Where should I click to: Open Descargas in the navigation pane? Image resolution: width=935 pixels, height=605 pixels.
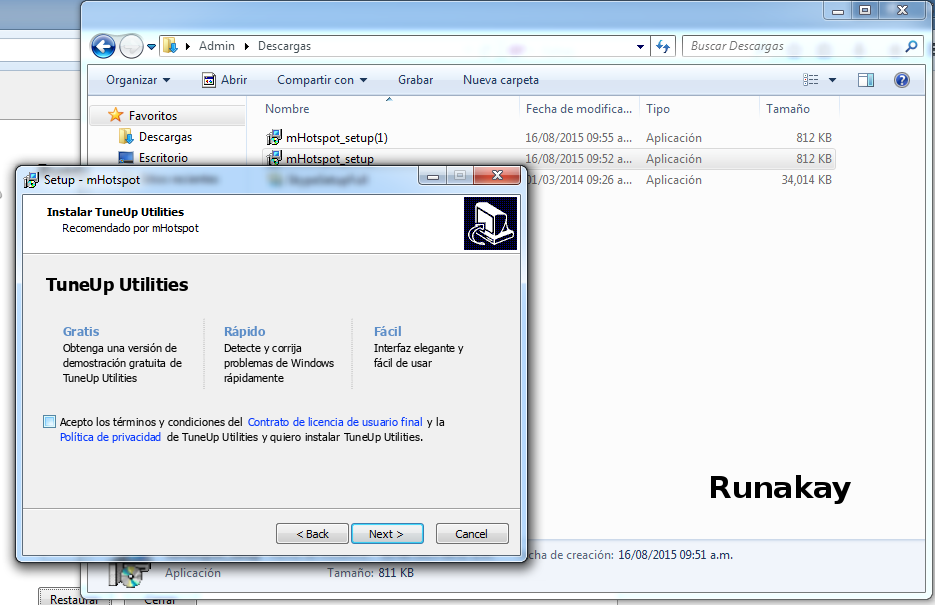(x=165, y=137)
